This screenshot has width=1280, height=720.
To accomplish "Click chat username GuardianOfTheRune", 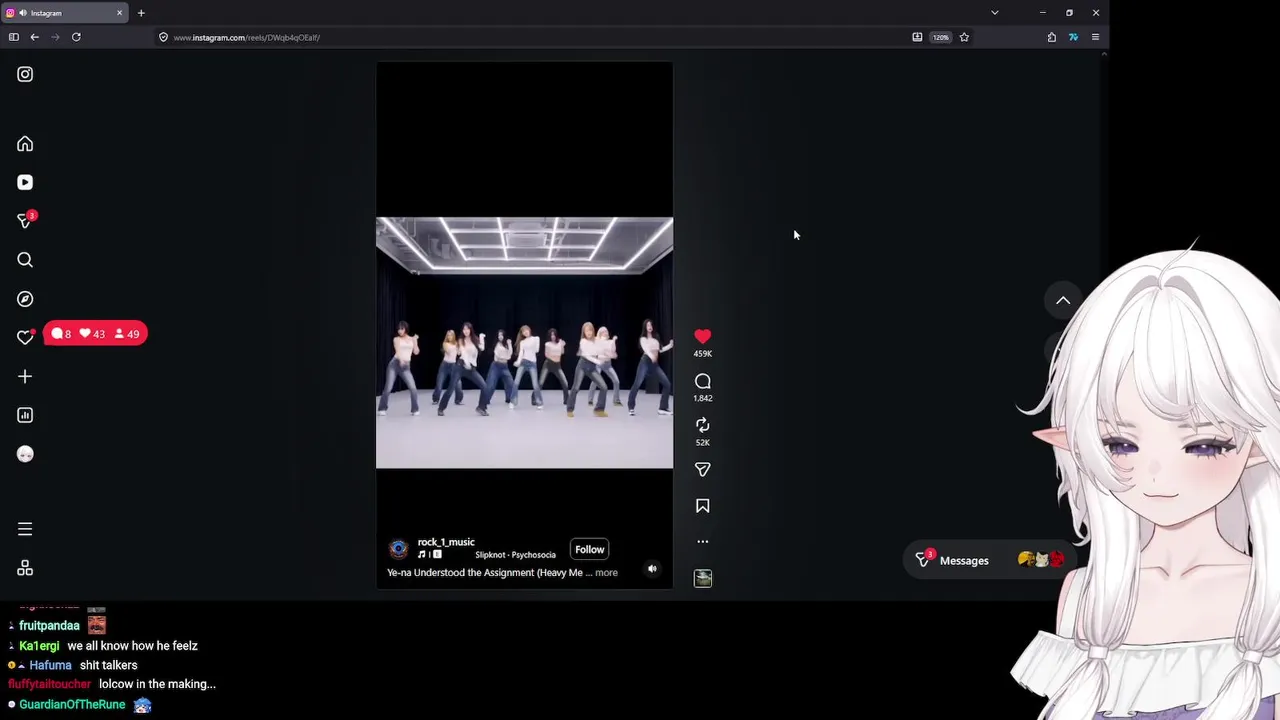I will 72,704.
